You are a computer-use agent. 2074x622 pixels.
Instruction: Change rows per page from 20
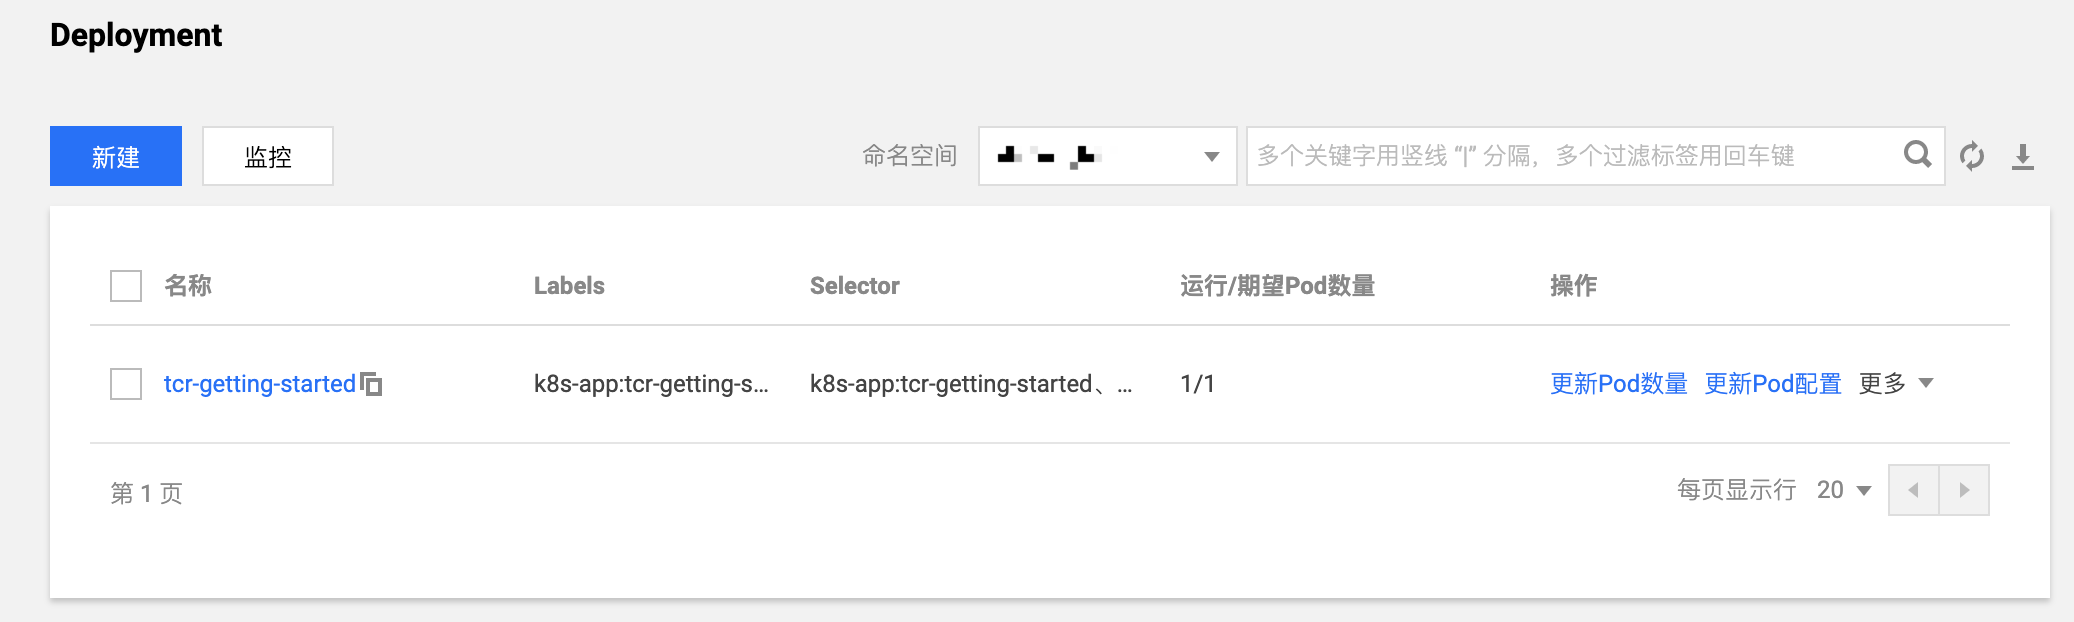(x=1844, y=490)
